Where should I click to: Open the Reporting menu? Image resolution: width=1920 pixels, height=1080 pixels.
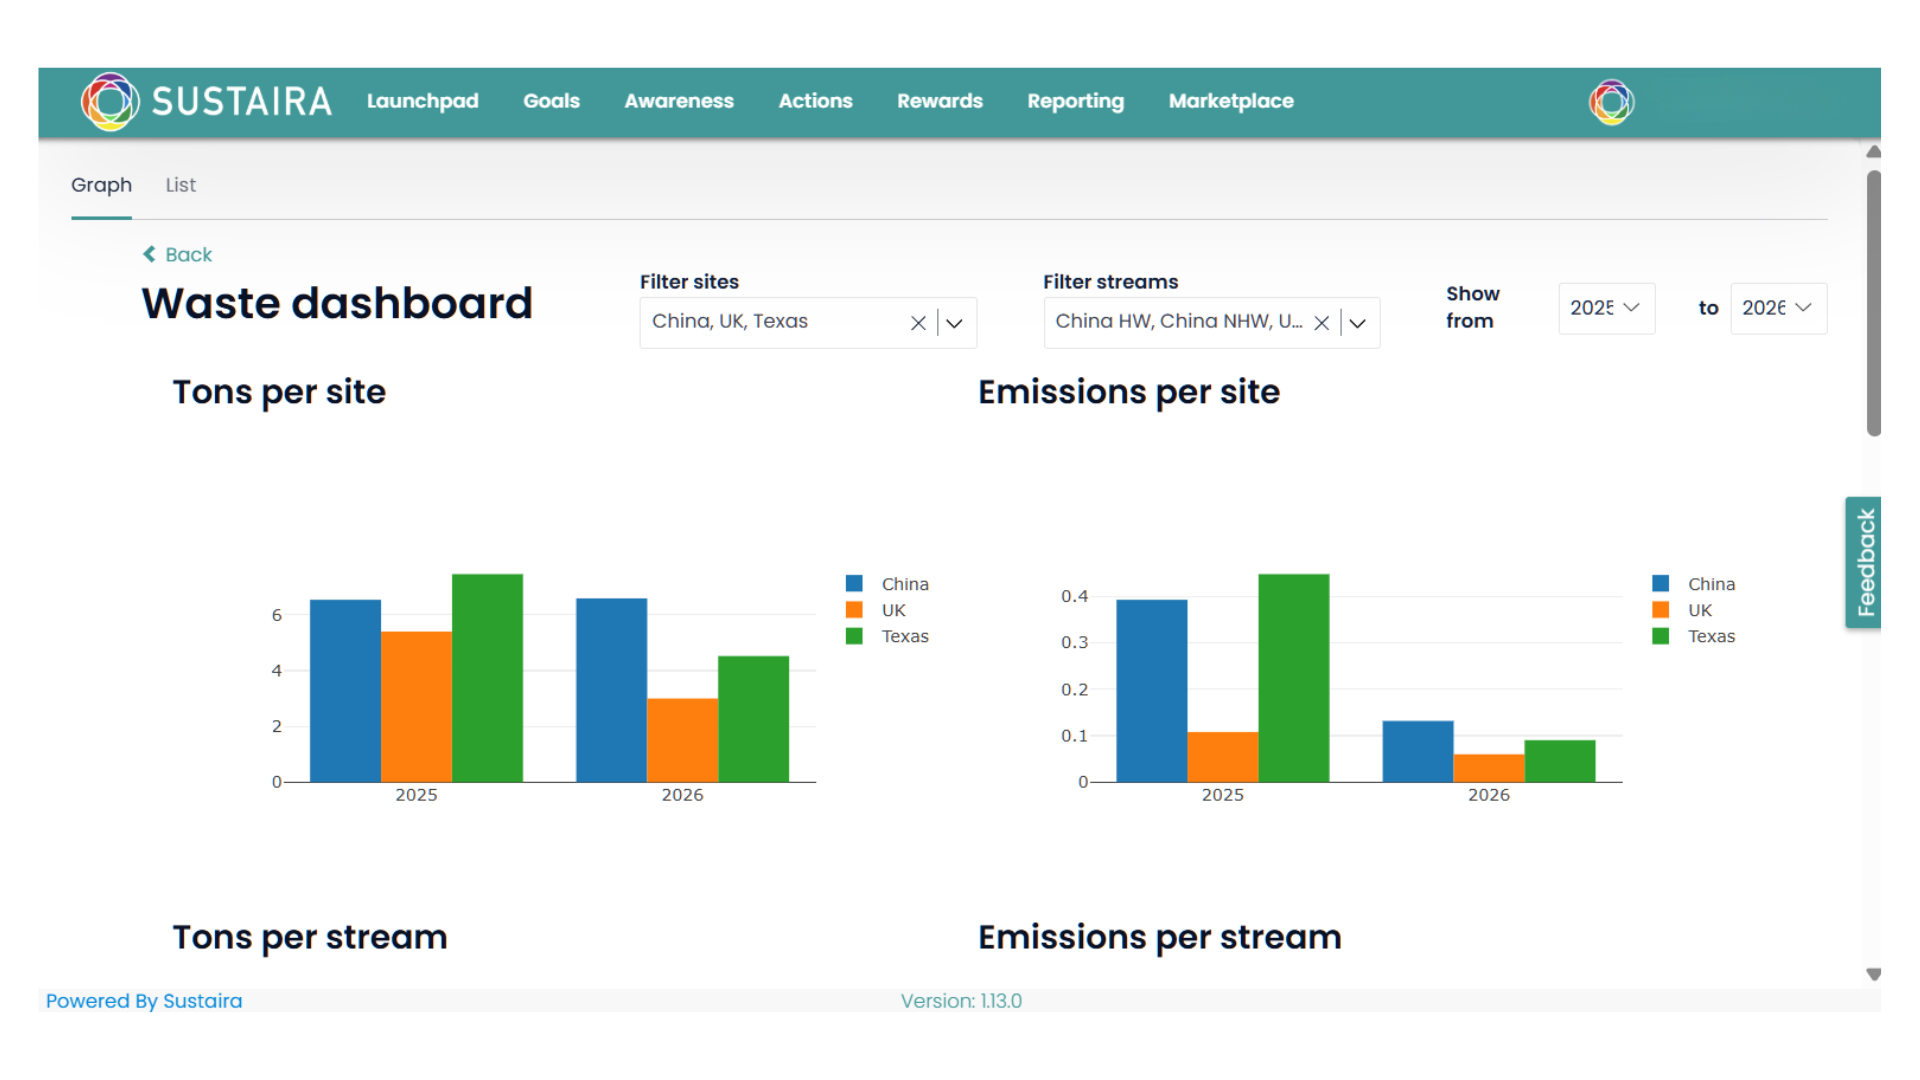[x=1075, y=101]
